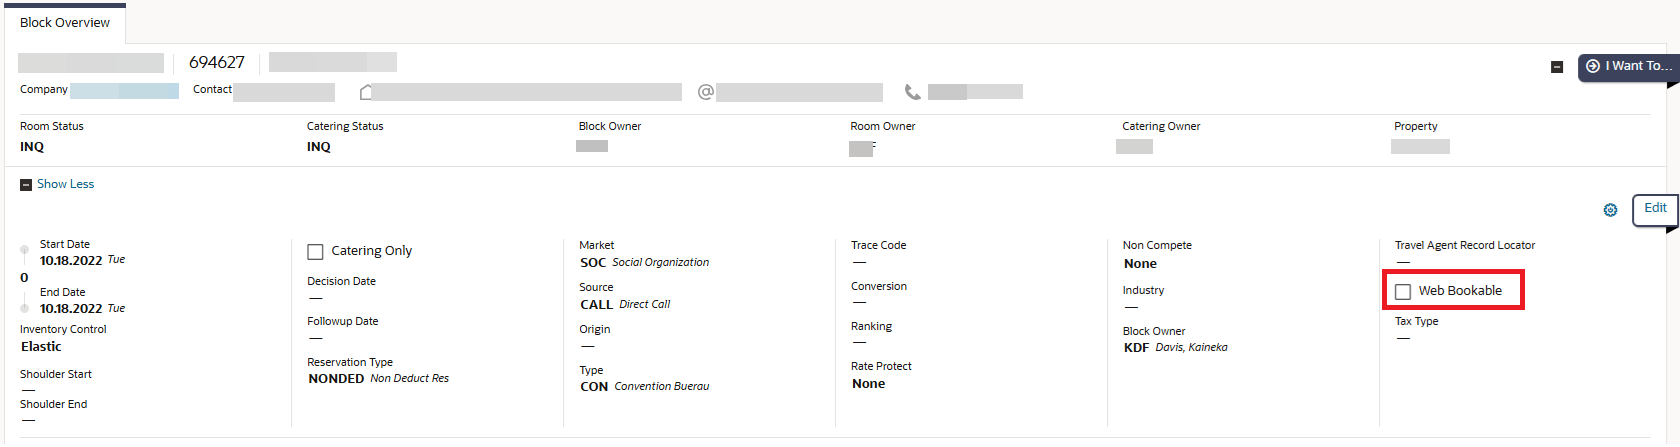
Task: Click the Origin label
Action: [594, 329]
